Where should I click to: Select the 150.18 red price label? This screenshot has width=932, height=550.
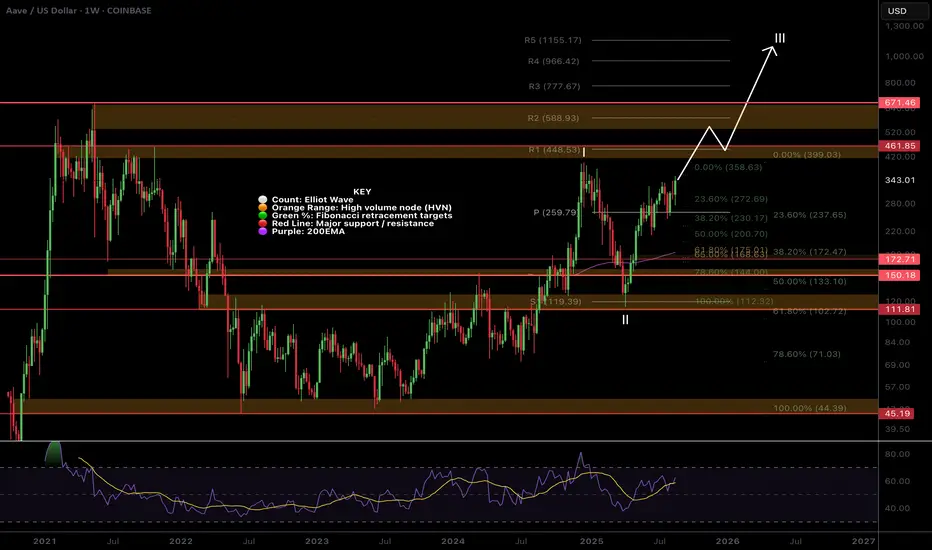tap(899, 275)
